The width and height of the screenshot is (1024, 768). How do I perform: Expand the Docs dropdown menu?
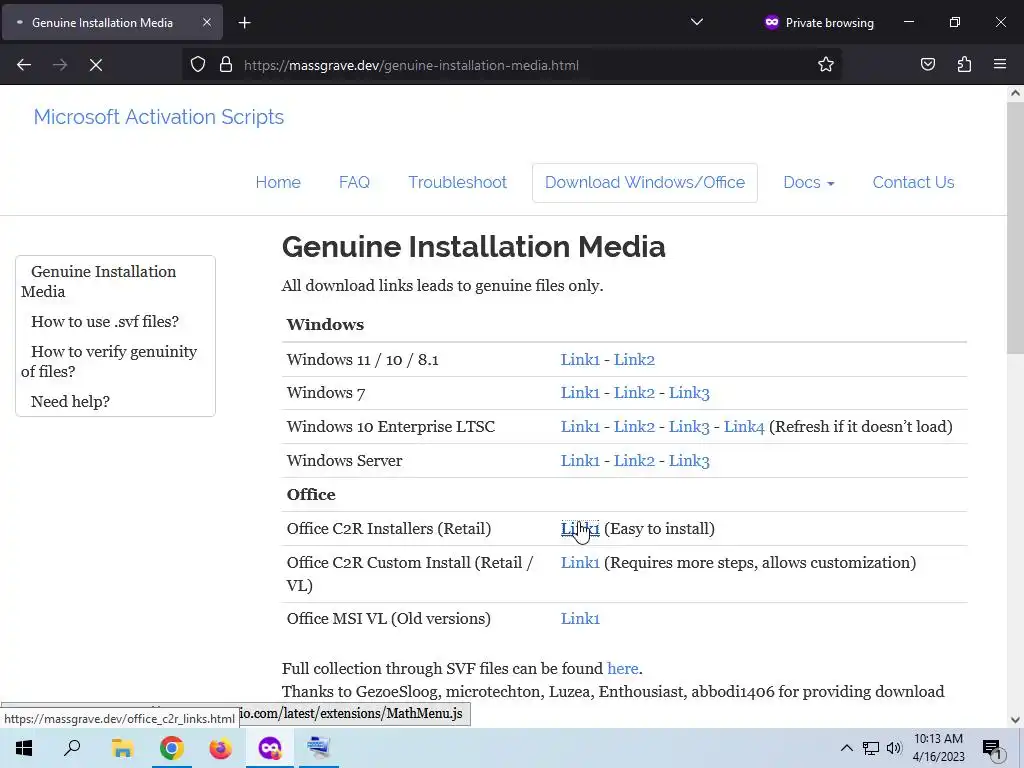(x=808, y=182)
